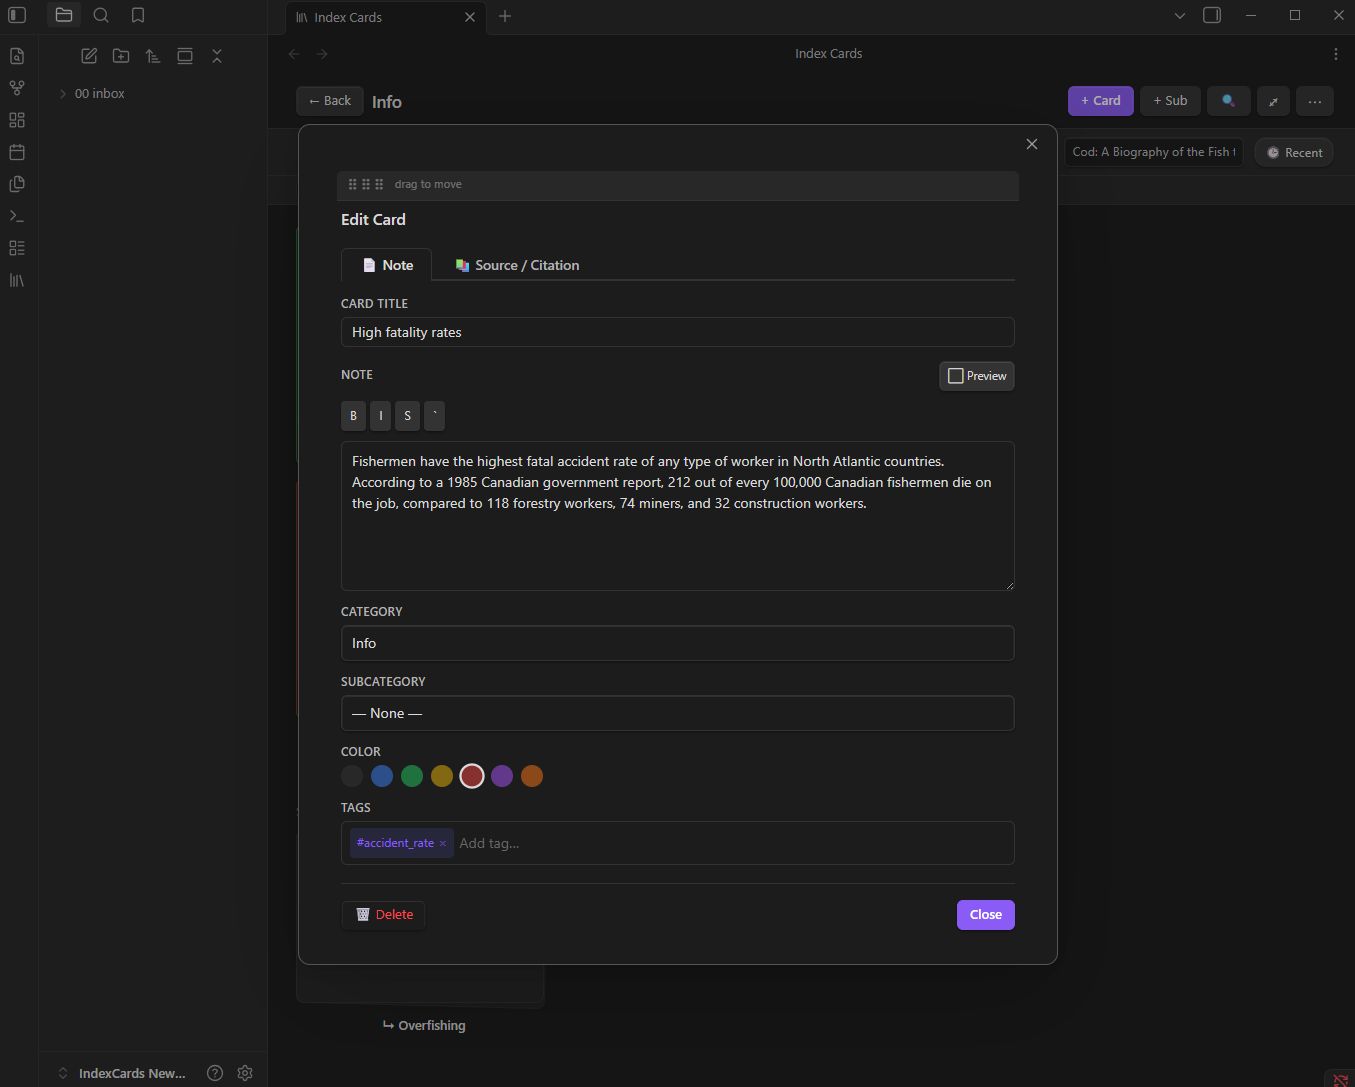The width and height of the screenshot is (1355, 1087).
Task: Open the more options vertical dots
Action: [x=1336, y=53]
